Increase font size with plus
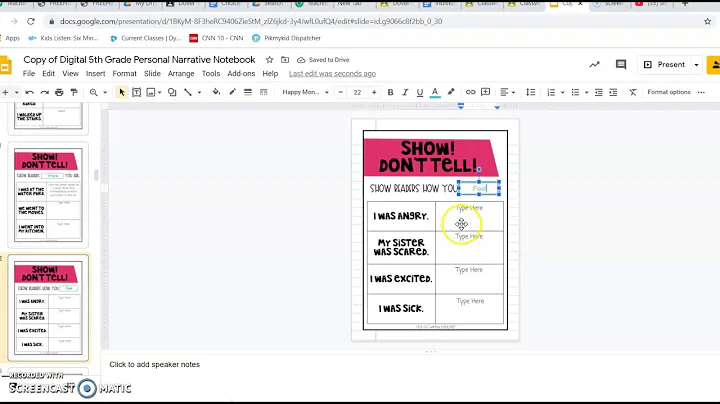This screenshot has height=404, width=720. point(374,92)
